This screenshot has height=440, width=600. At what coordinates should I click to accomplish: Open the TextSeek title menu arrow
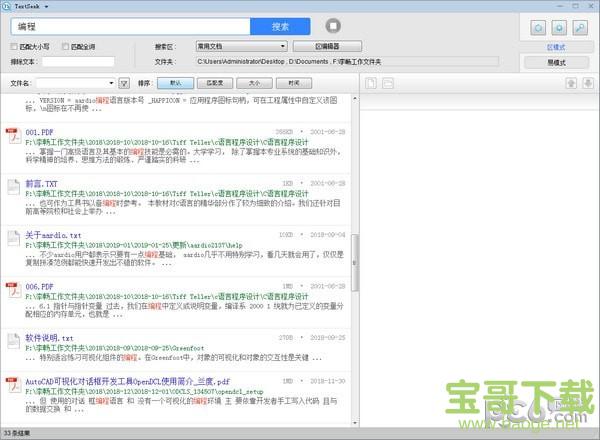tap(46, 7)
